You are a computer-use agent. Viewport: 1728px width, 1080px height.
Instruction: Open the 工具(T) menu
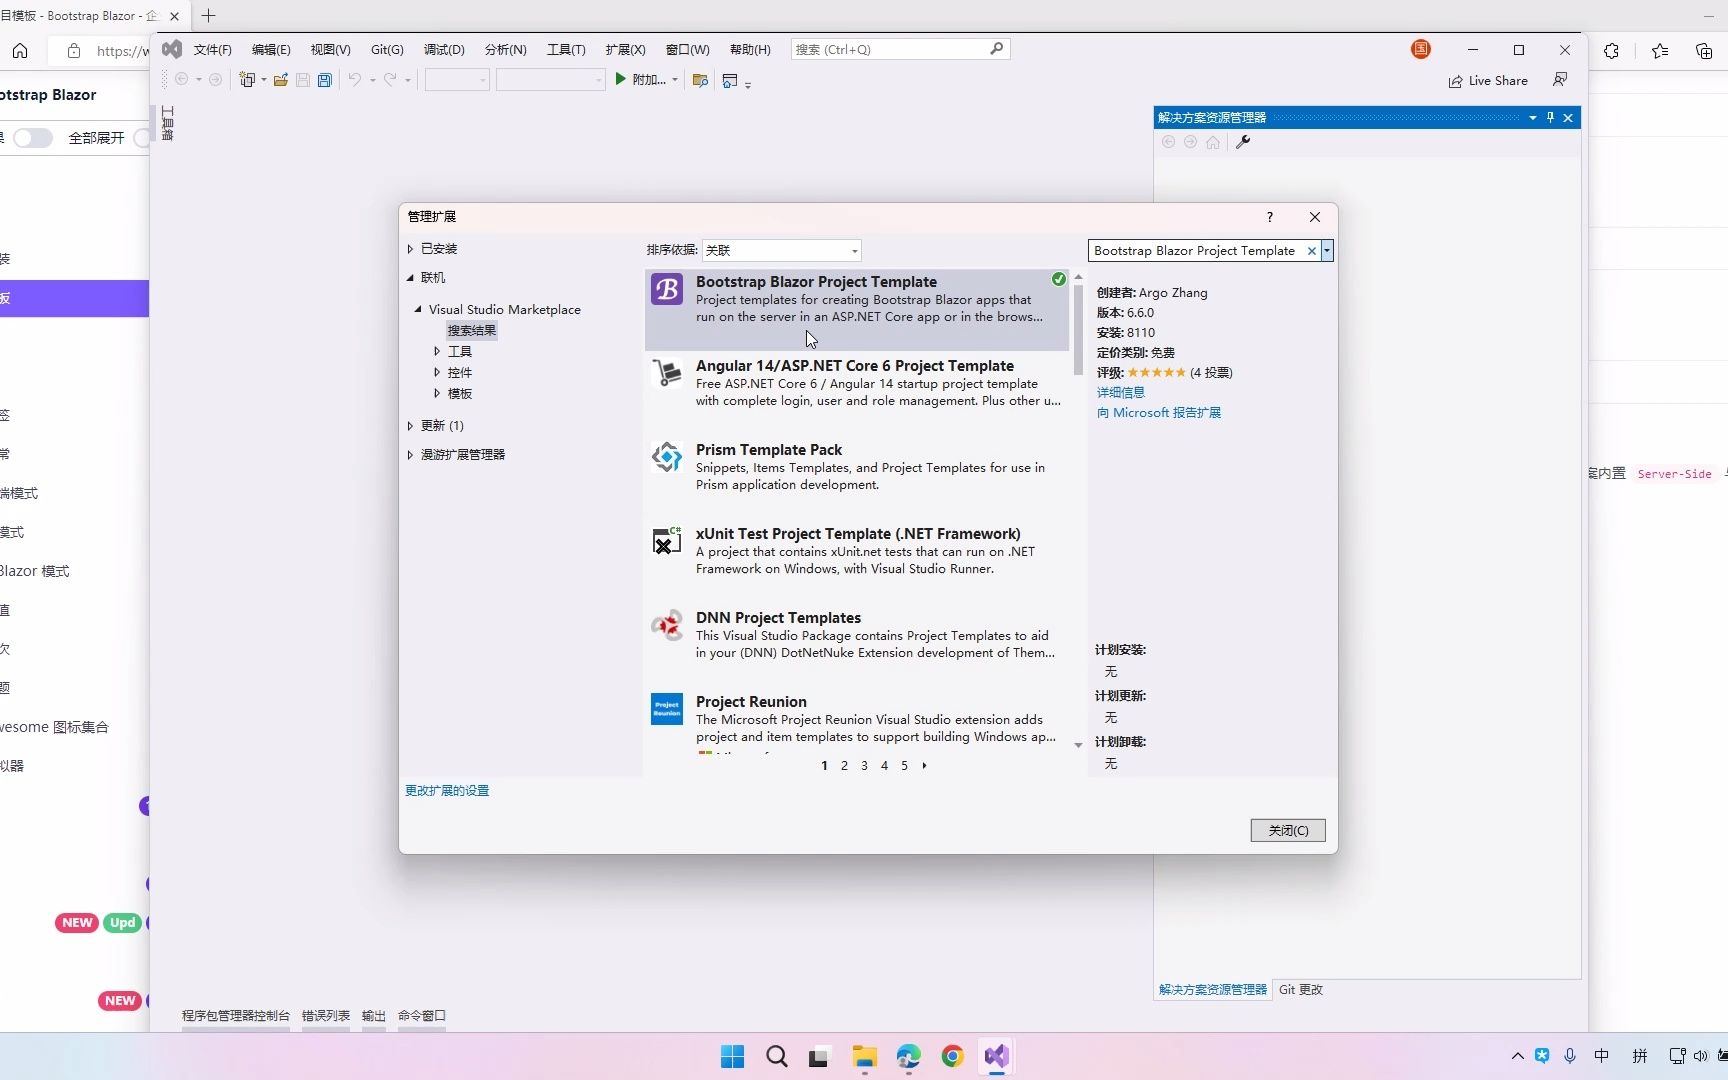click(x=565, y=48)
